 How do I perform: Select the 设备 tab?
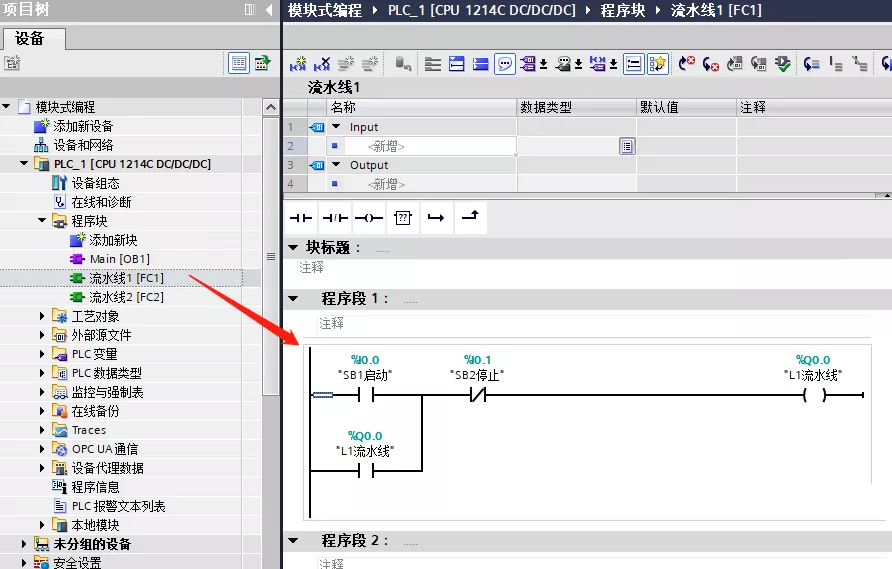[30, 38]
